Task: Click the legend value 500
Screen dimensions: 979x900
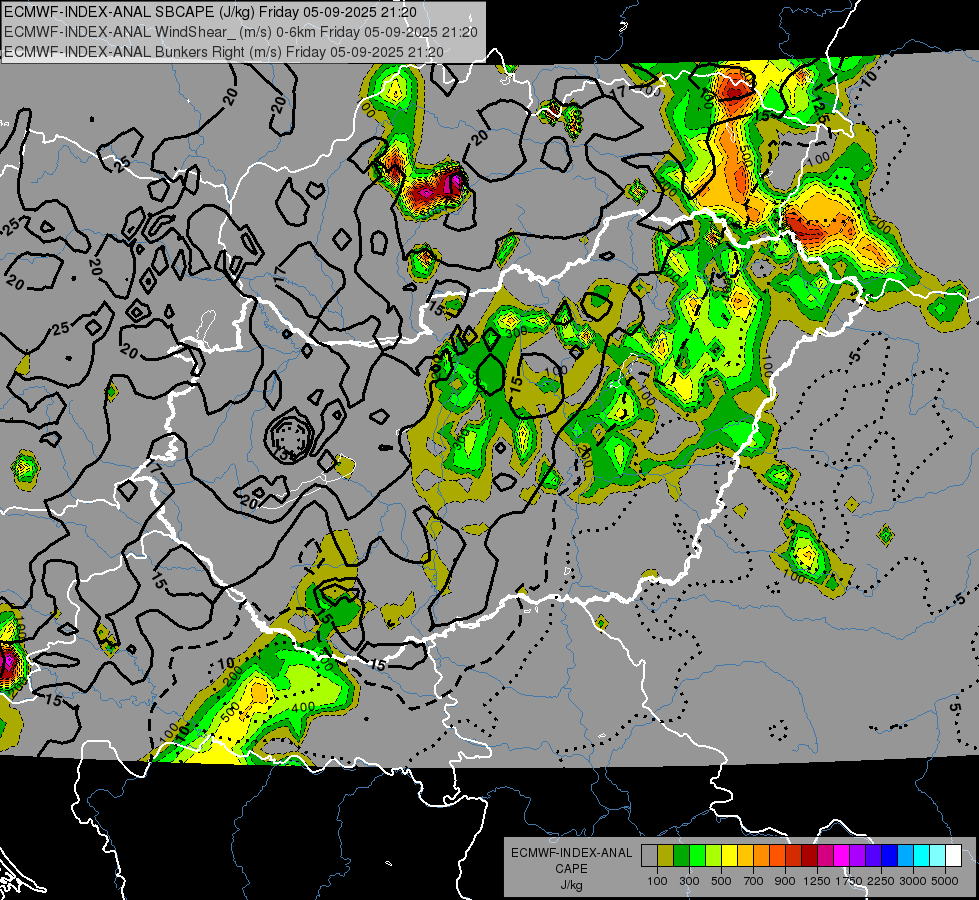Action: [x=721, y=881]
